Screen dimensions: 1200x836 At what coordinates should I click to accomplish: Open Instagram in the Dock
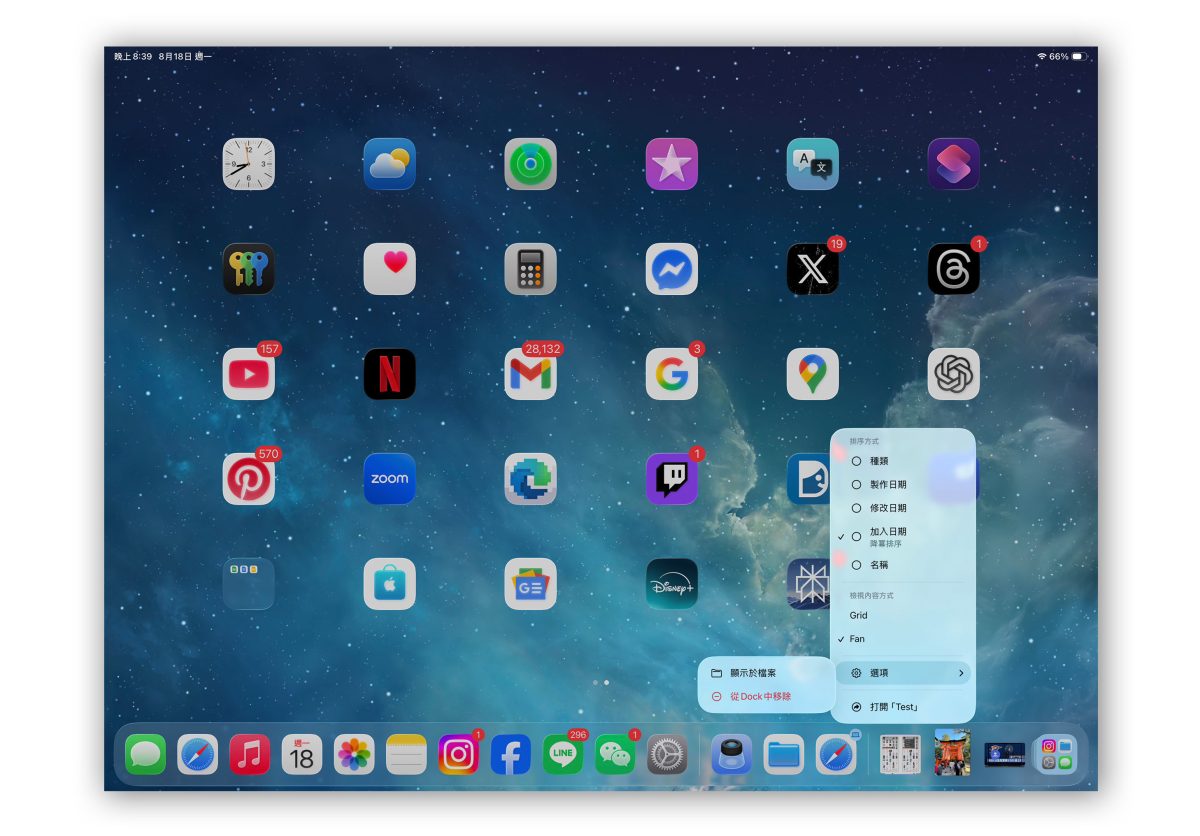458,755
